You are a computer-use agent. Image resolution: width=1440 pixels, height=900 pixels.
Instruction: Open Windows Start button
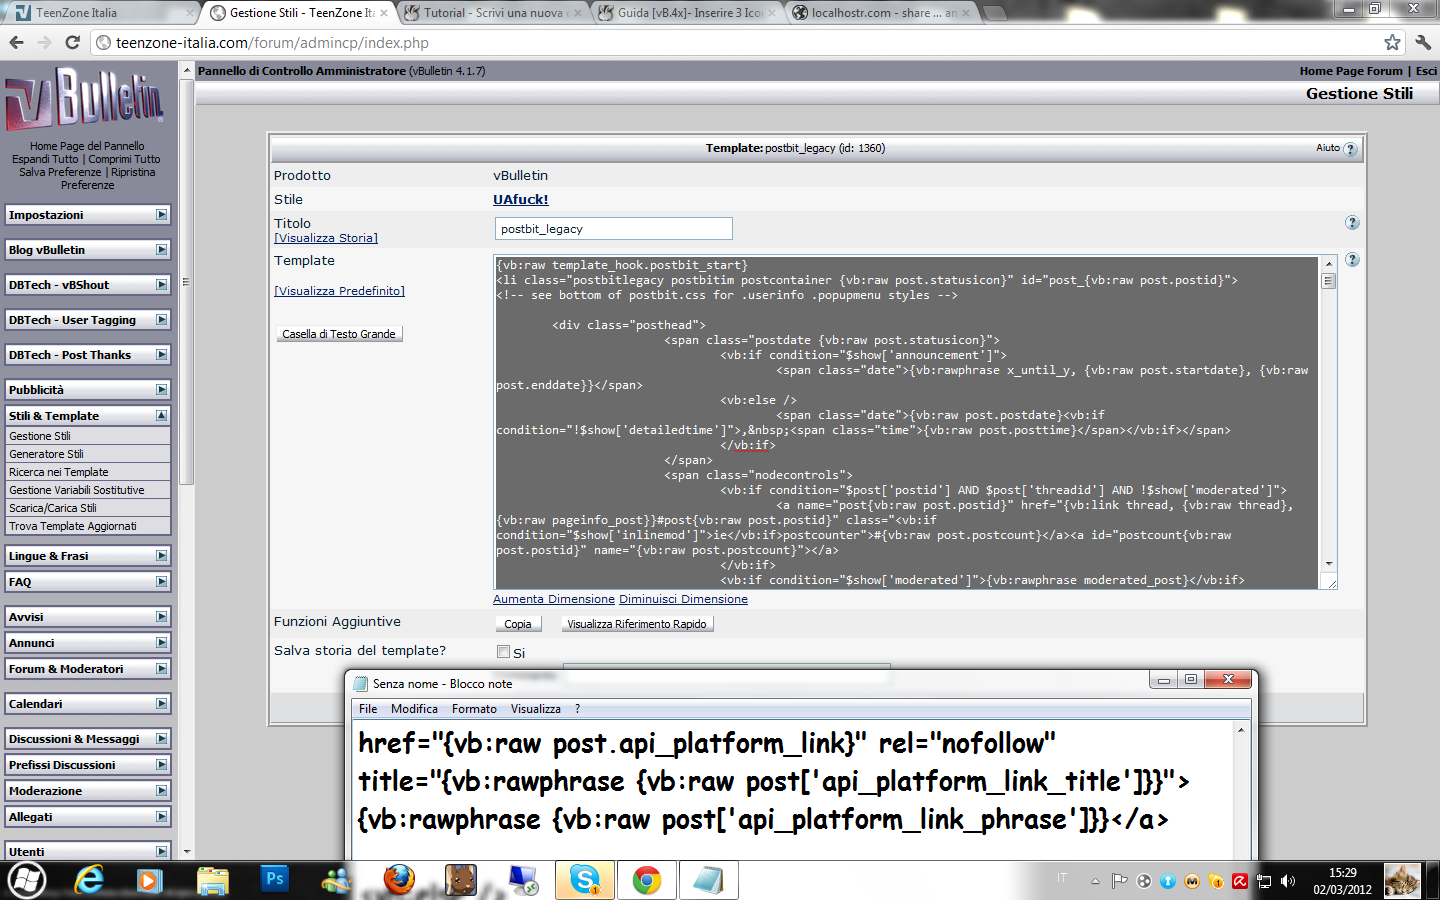coord(27,881)
